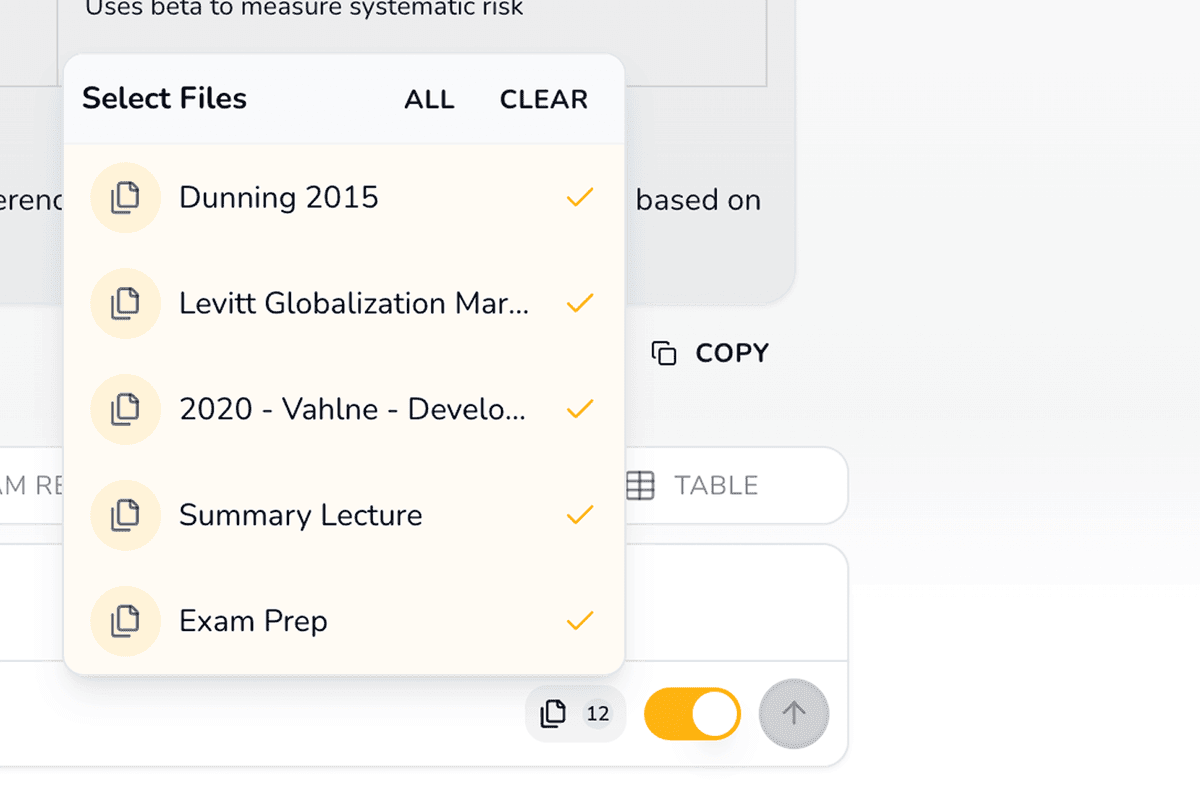1200x810 pixels.
Task: Uncheck the Exam Prep checkmark
Action: coord(580,621)
